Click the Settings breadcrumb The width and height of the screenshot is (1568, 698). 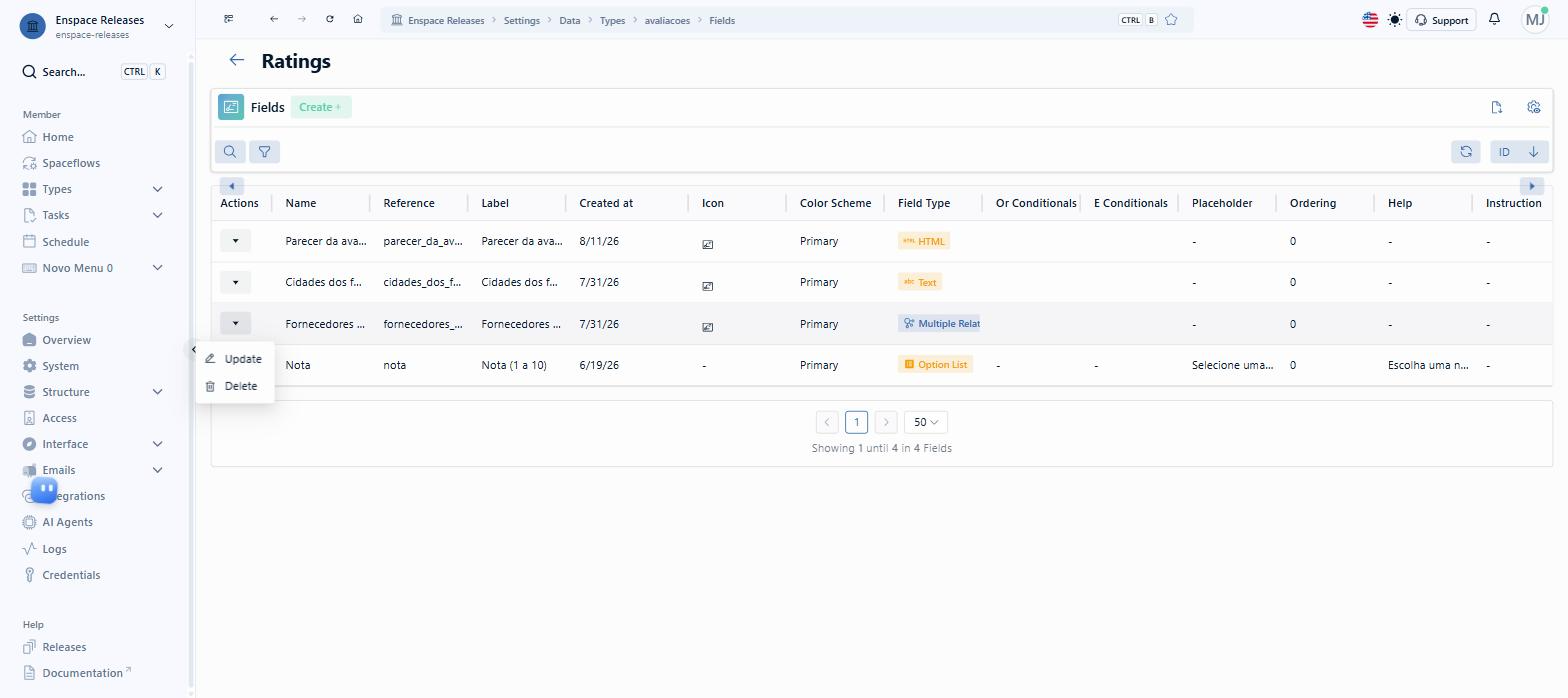coord(522,20)
